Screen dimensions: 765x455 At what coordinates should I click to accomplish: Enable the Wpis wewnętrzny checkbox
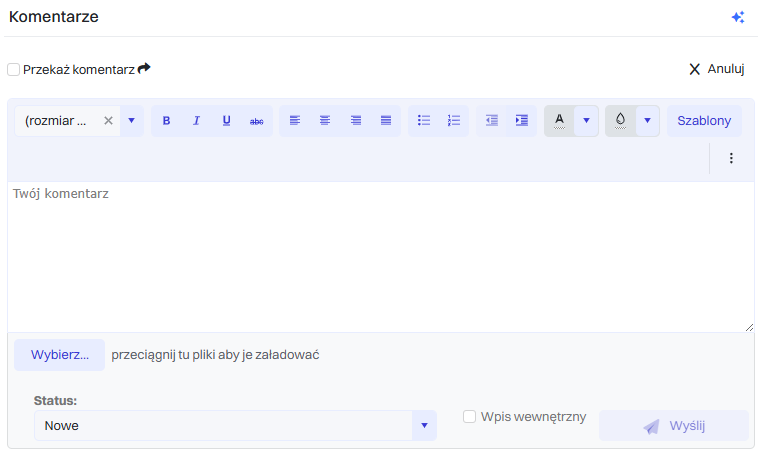tap(469, 417)
